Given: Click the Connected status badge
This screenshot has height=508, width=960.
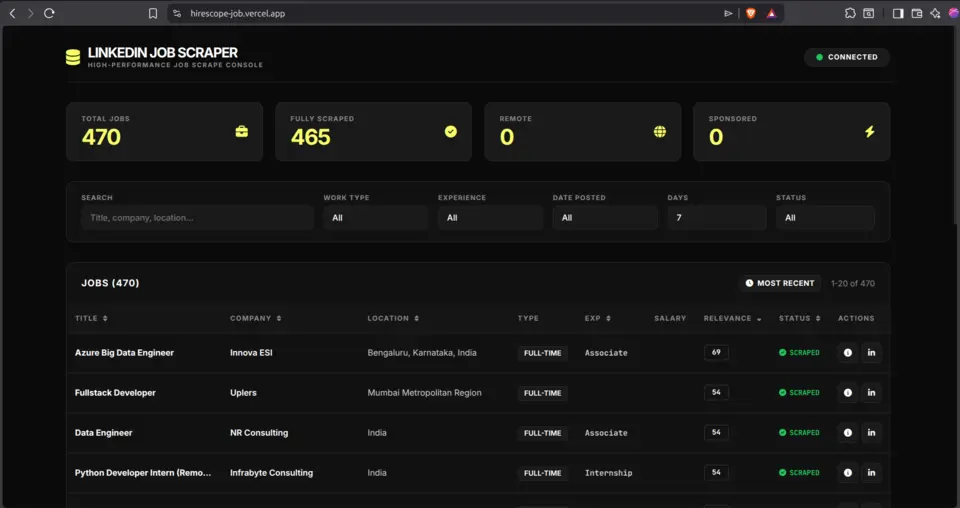Looking at the screenshot, I should (x=847, y=57).
